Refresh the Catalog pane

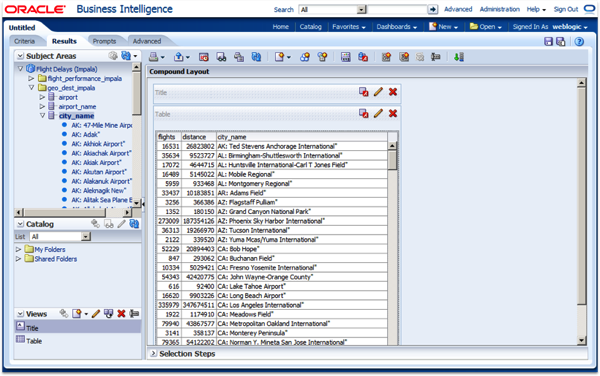[134, 224]
